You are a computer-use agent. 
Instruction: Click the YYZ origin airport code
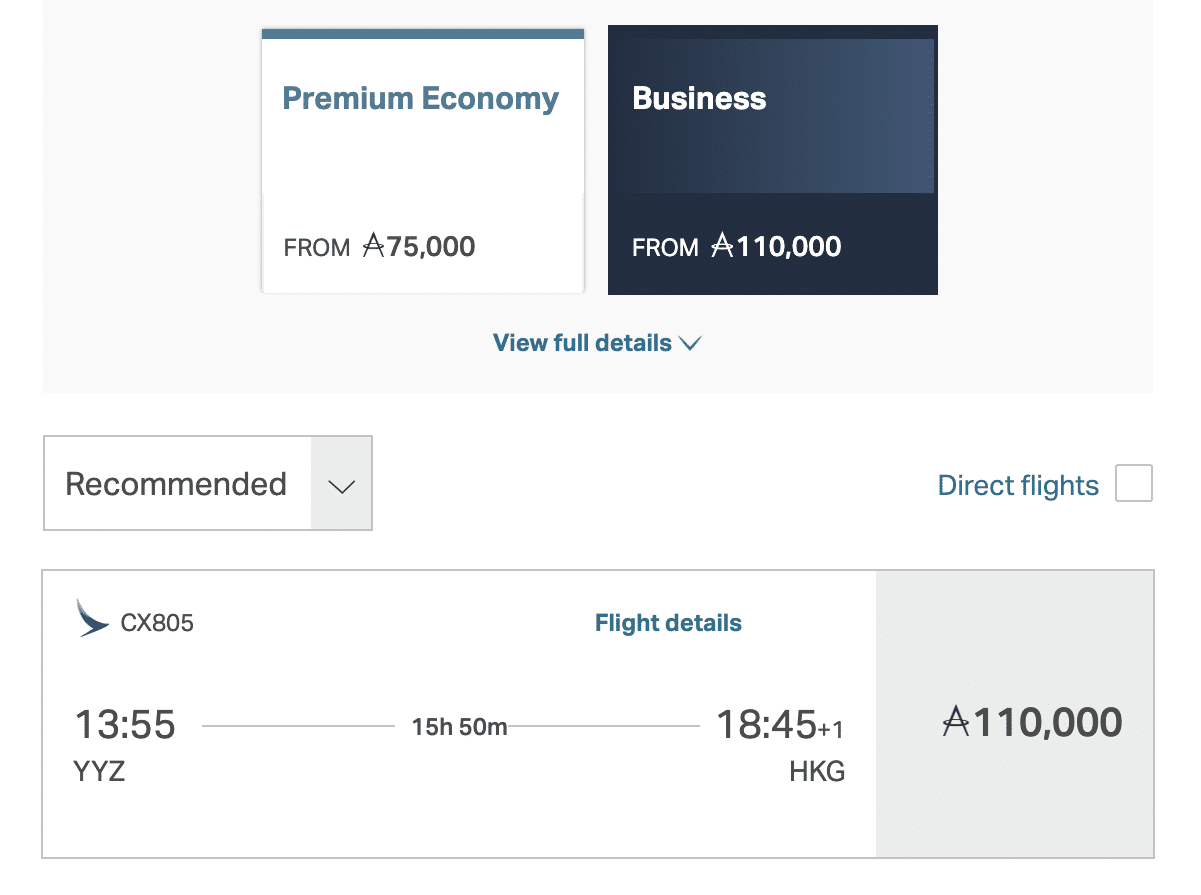(99, 772)
